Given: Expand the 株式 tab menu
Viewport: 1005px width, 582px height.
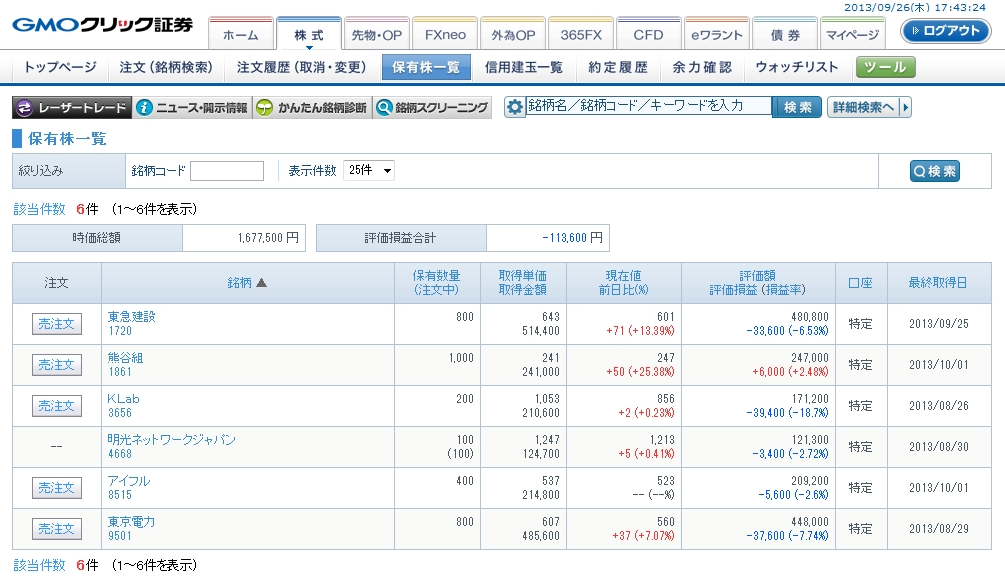Looking at the screenshot, I should [309, 35].
